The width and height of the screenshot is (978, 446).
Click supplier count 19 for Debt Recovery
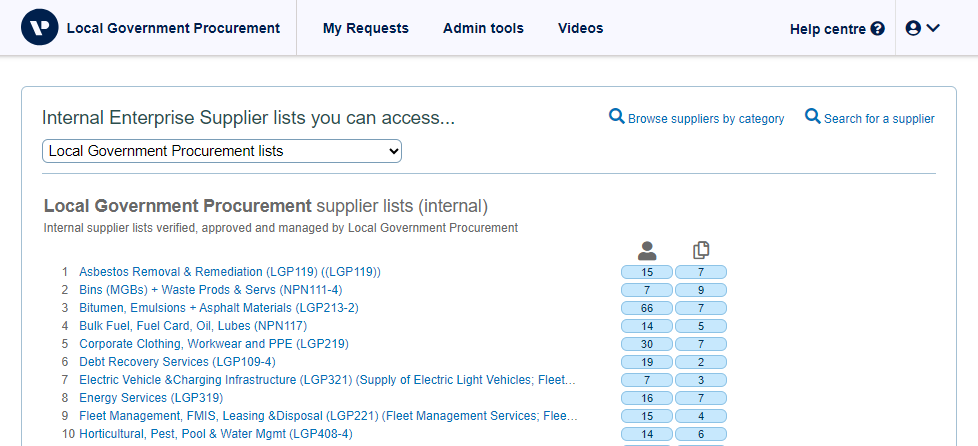coord(647,362)
